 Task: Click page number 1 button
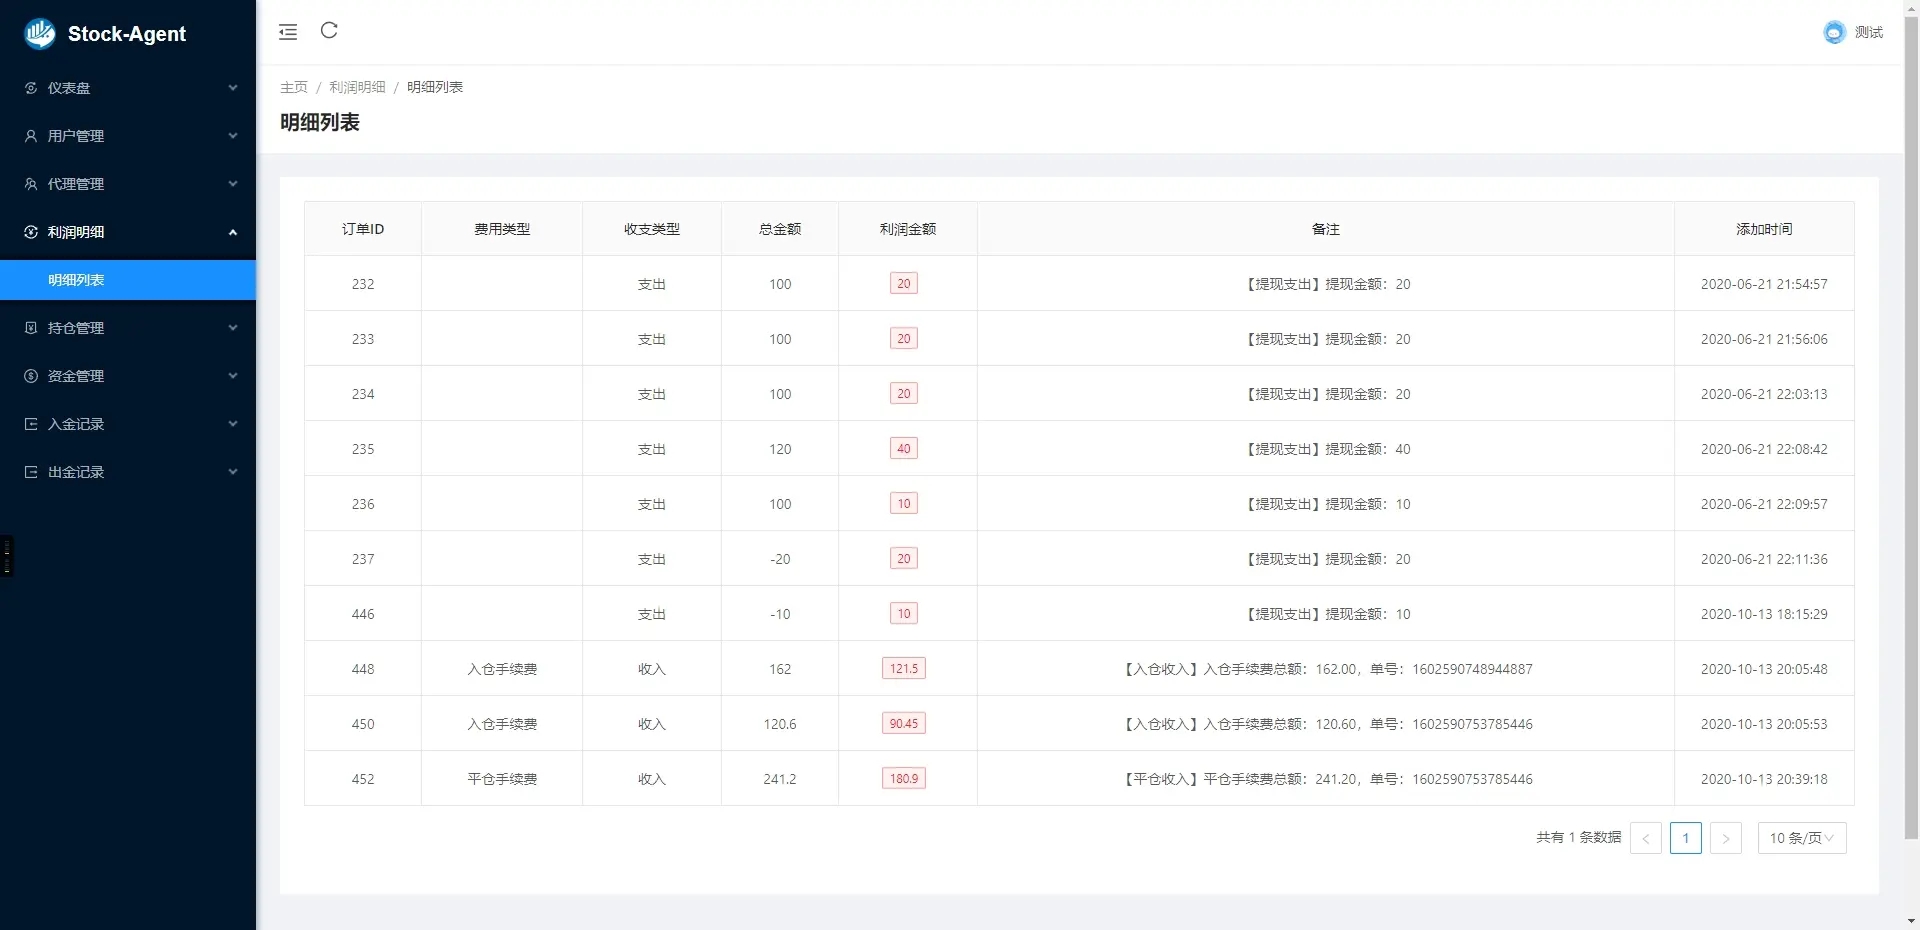(1686, 838)
